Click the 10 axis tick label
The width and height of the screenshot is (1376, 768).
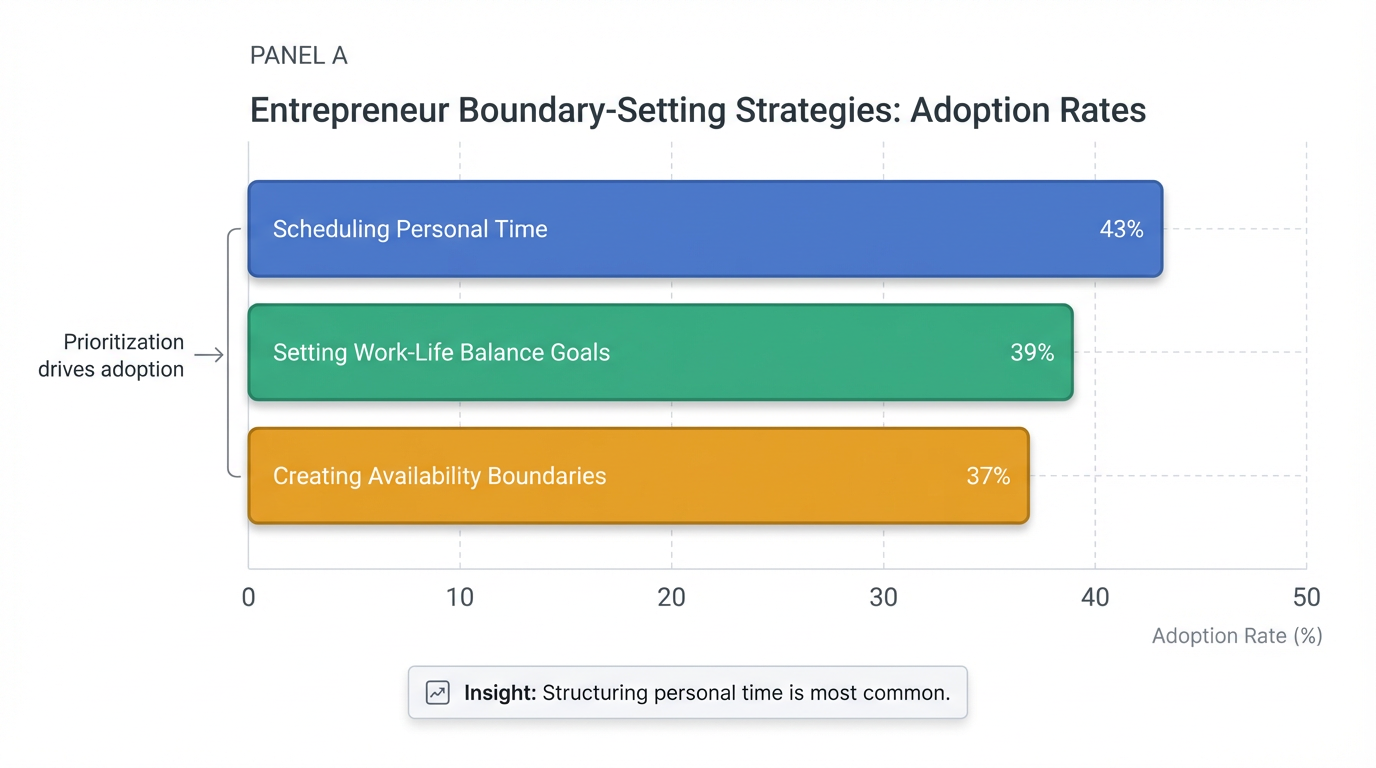460,598
